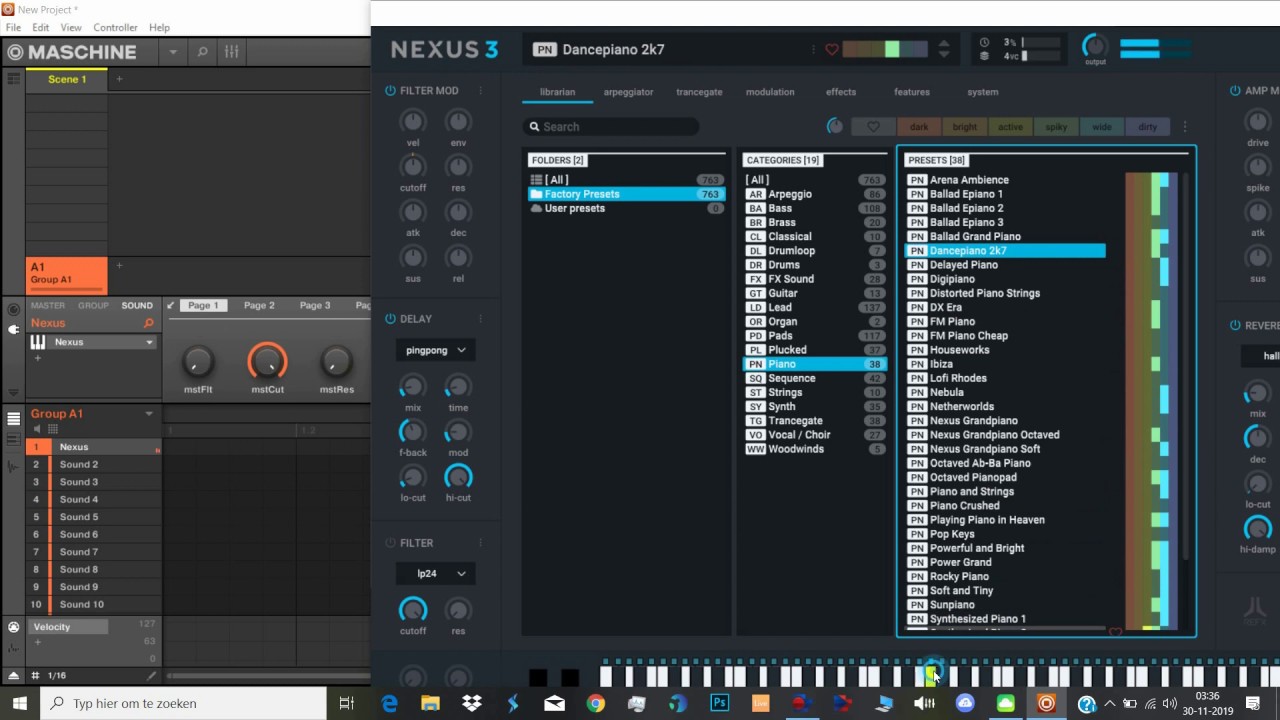This screenshot has height=720, width=1280.
Task: Open File Explorer from the taskbar
Action: [x=431, y=703]
